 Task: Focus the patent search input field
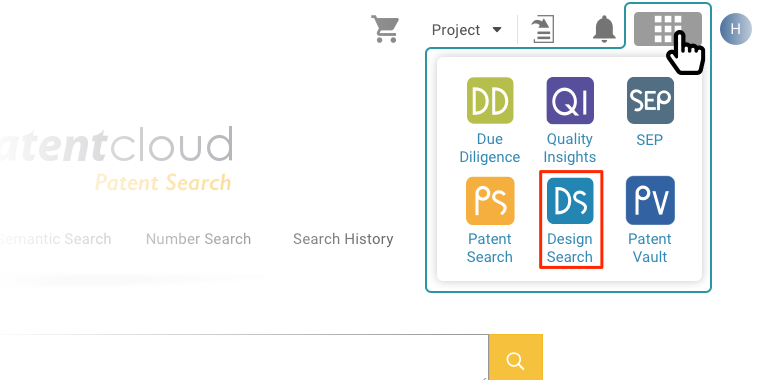(244, 357)
